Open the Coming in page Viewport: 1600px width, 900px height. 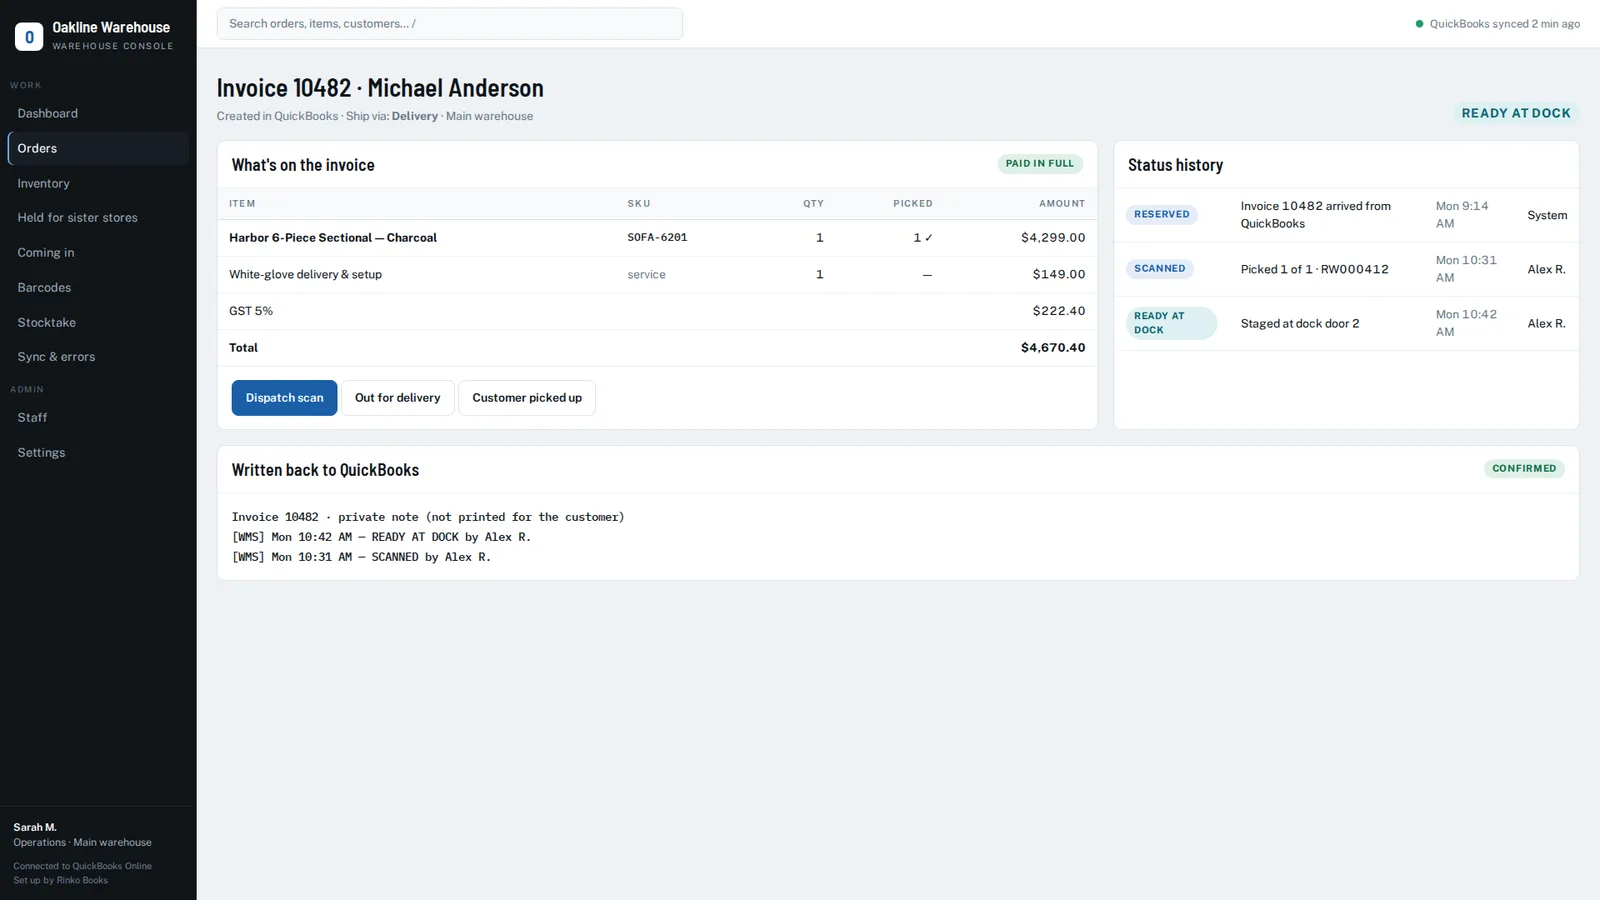click(98, 252)
